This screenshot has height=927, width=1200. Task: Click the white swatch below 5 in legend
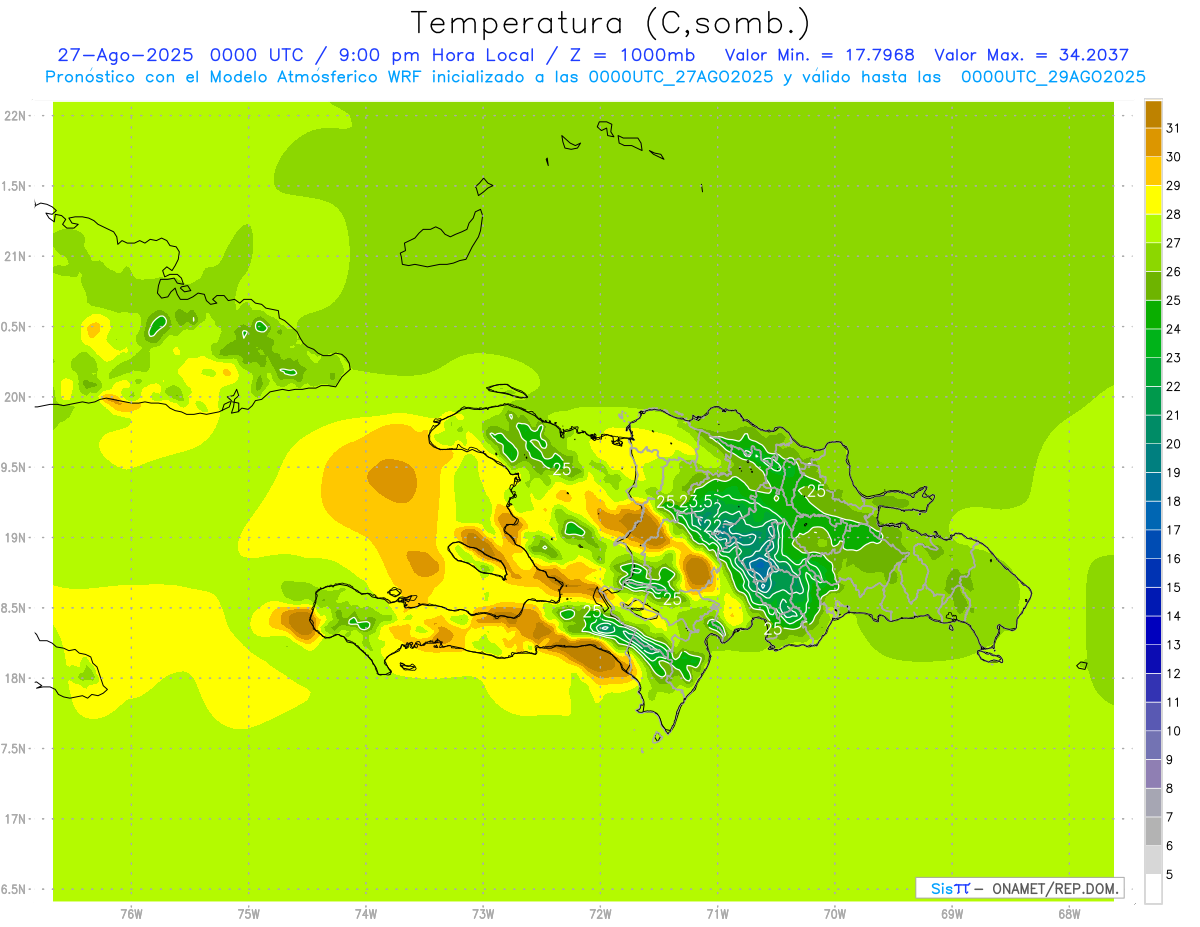(x=1153, y=888)
